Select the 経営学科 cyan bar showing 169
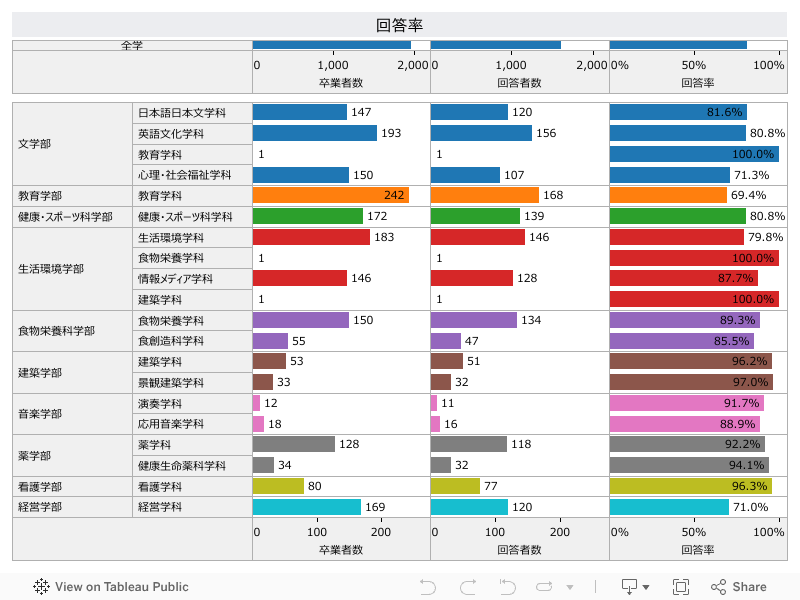Screen dimensions: 800x600 click(x=306, y=507)
